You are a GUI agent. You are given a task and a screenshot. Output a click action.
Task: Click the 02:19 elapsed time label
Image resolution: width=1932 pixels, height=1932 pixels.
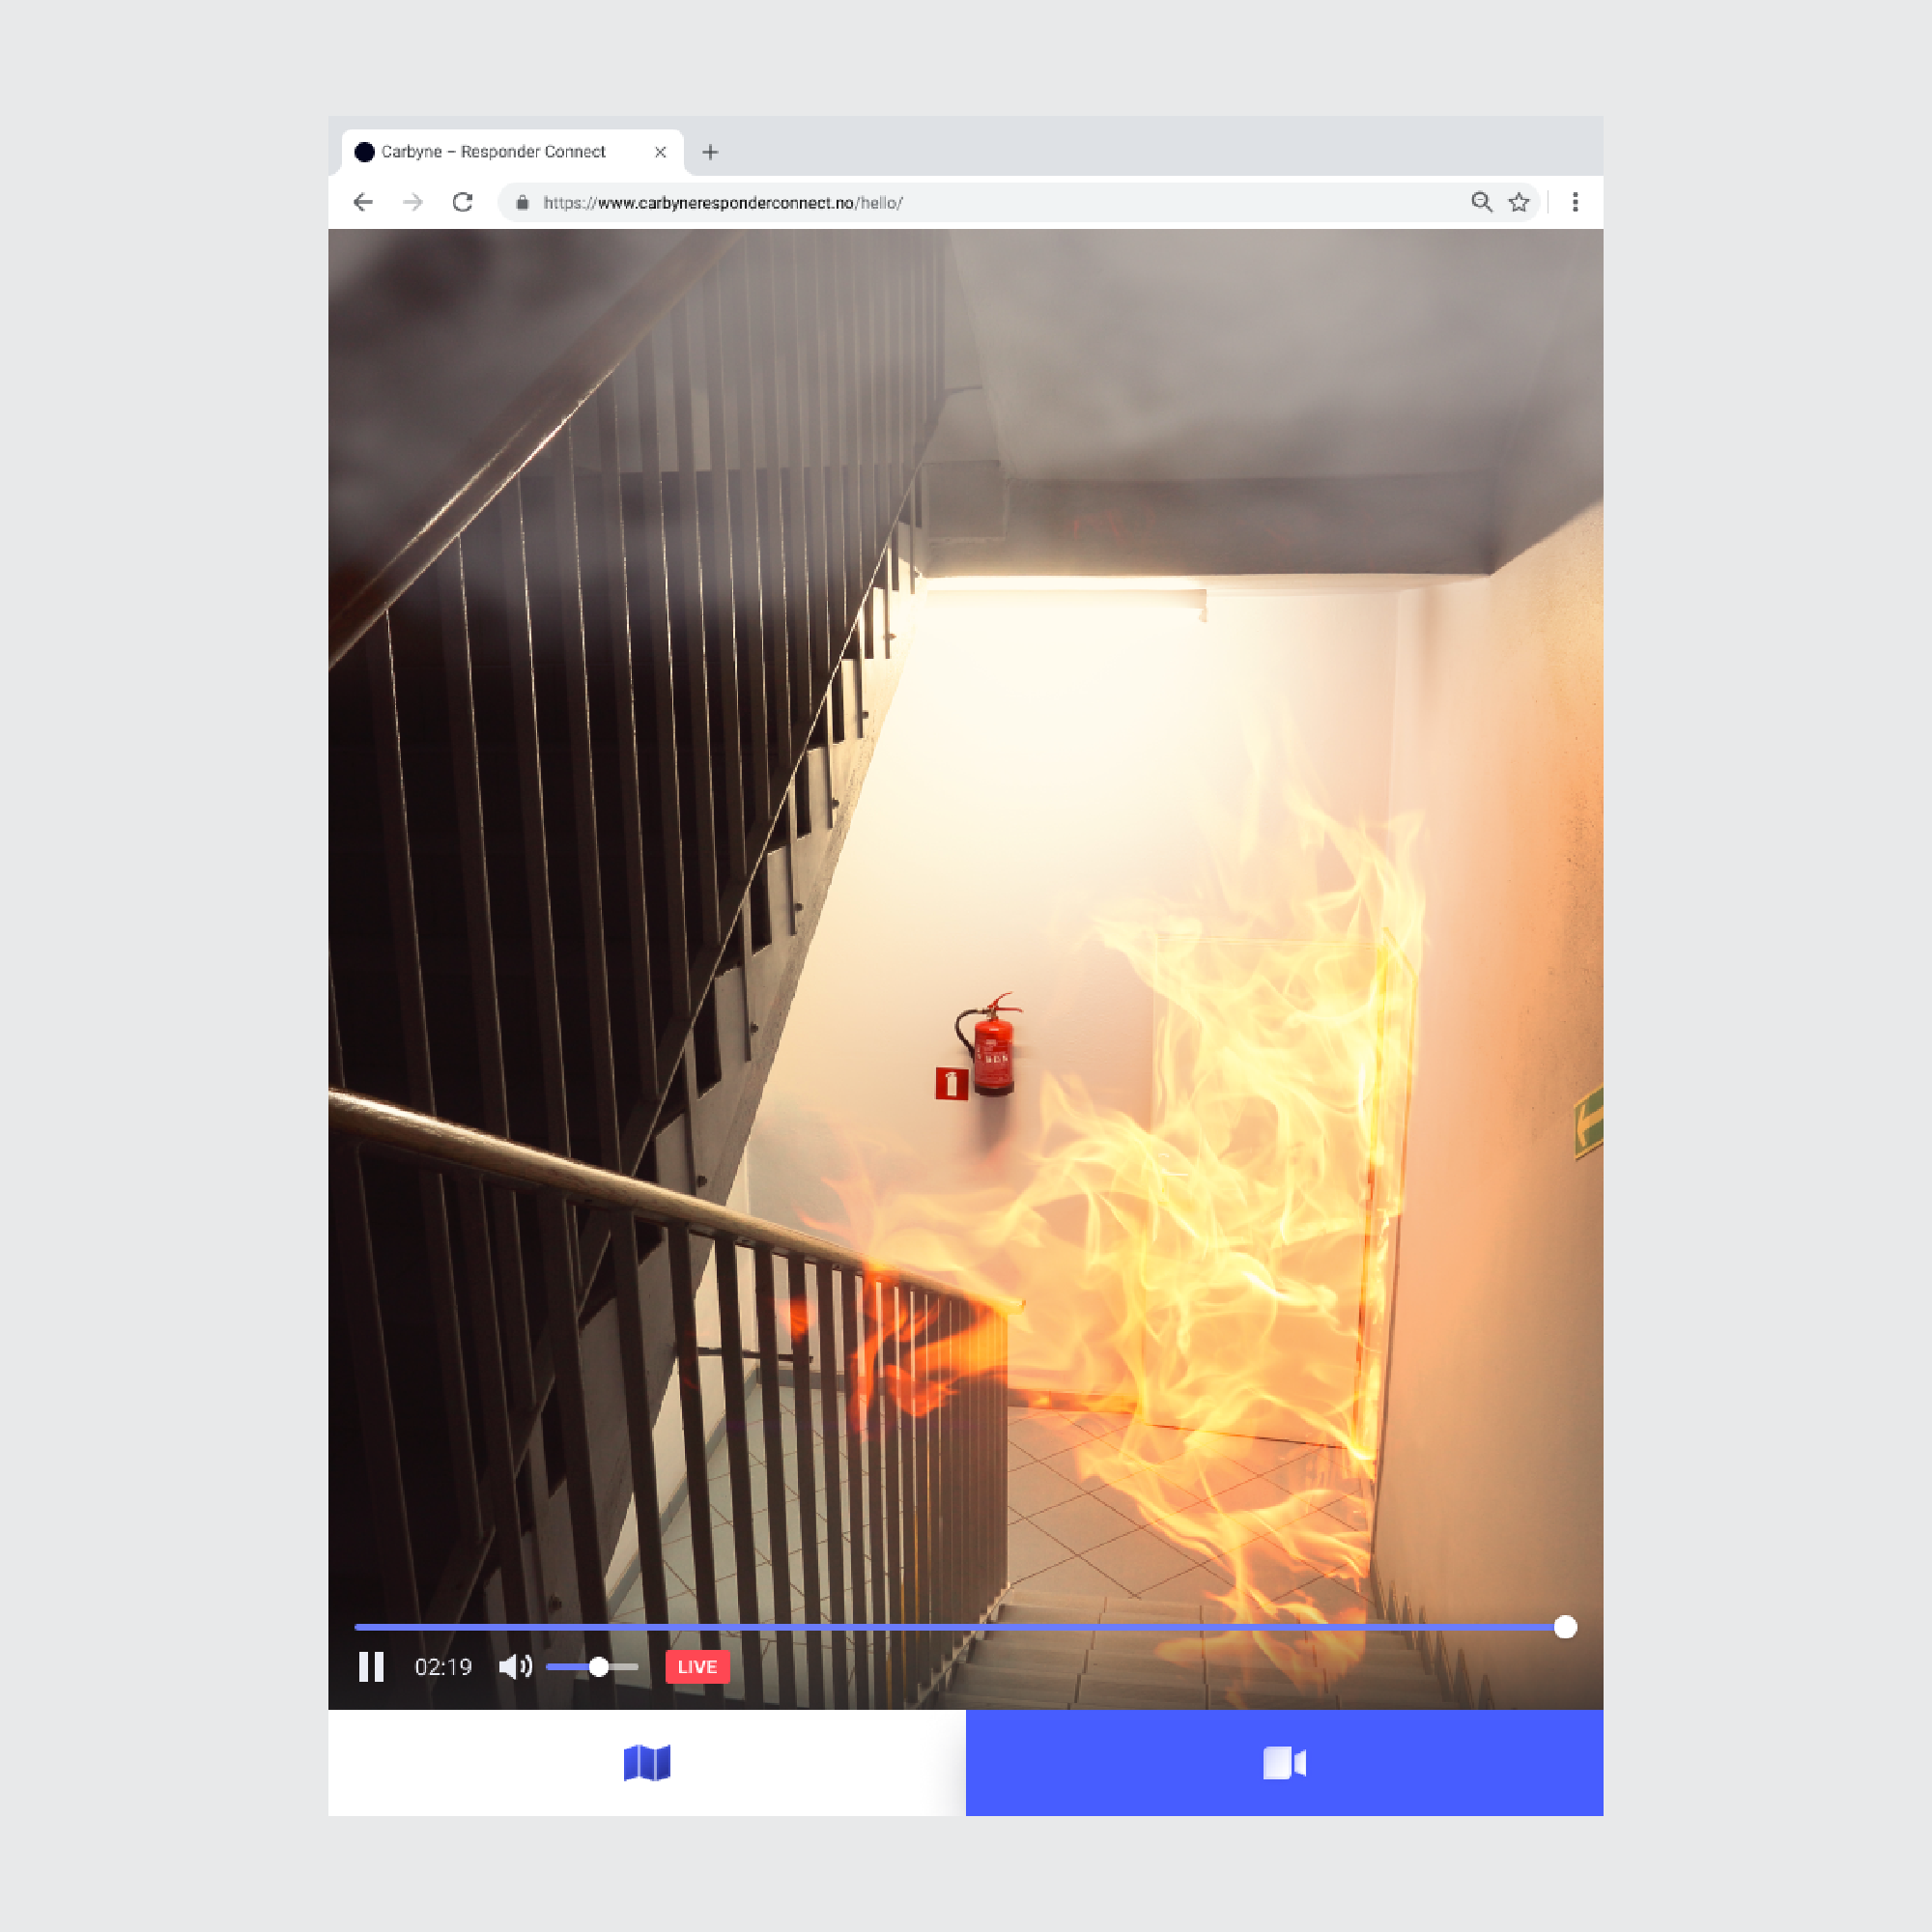pos(443,1667)
